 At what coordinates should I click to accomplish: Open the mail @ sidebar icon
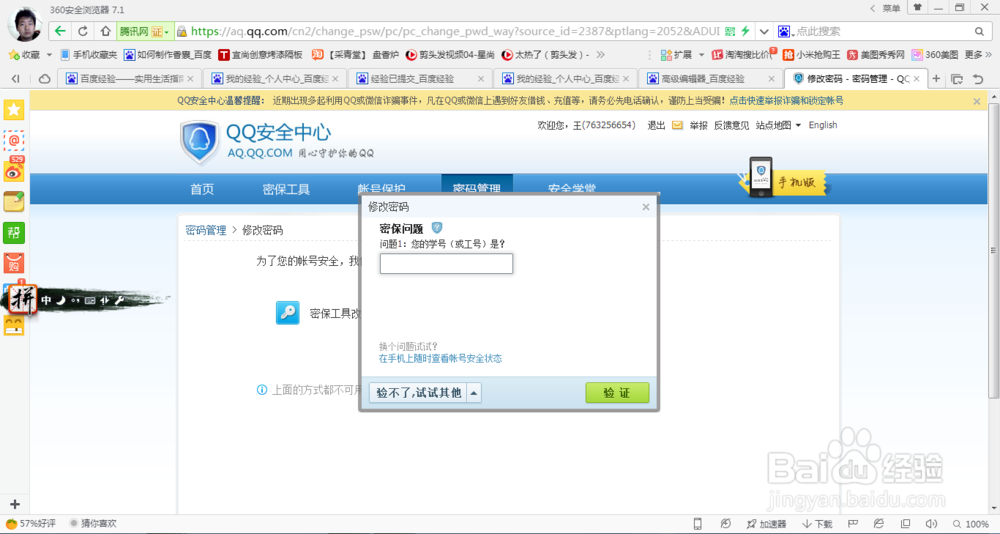14,140
